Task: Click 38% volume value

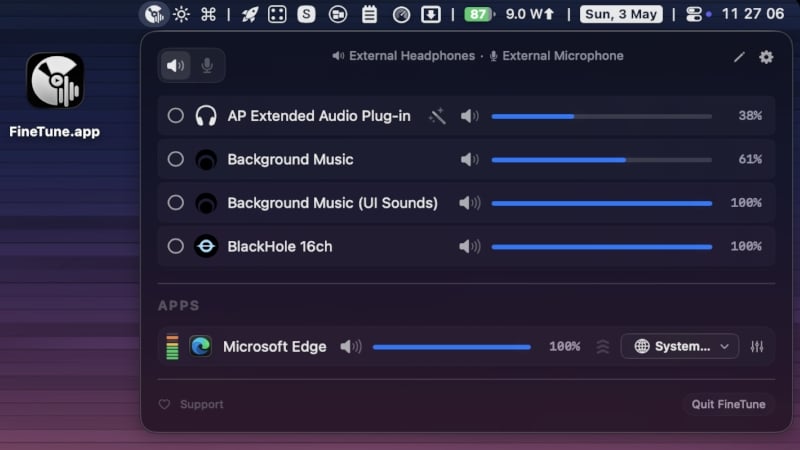Action: [750, 116]
